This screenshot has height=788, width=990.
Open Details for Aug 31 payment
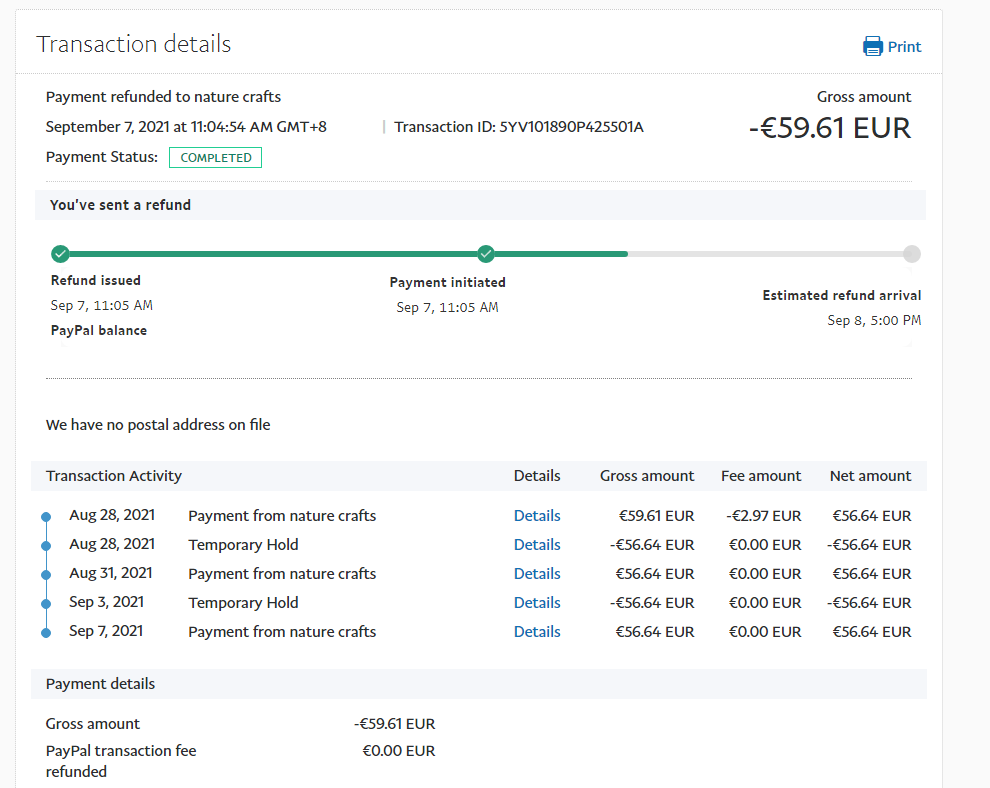click(537, 574)
